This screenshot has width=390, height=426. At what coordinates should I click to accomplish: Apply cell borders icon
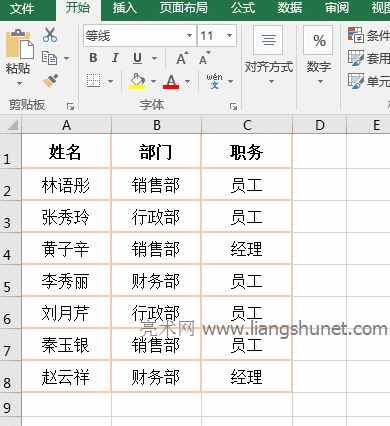pyautogui.click(x=93, y=81)
